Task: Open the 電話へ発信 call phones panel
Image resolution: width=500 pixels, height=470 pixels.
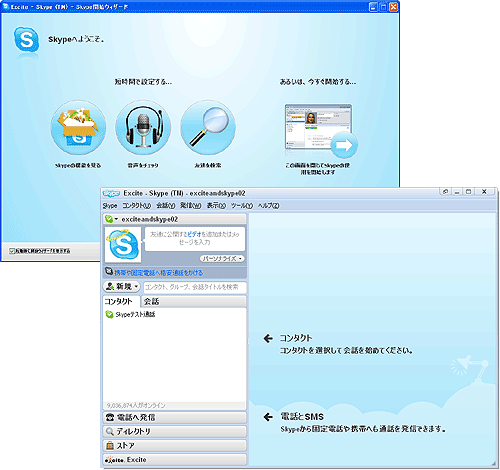Action: click(175, 417)
